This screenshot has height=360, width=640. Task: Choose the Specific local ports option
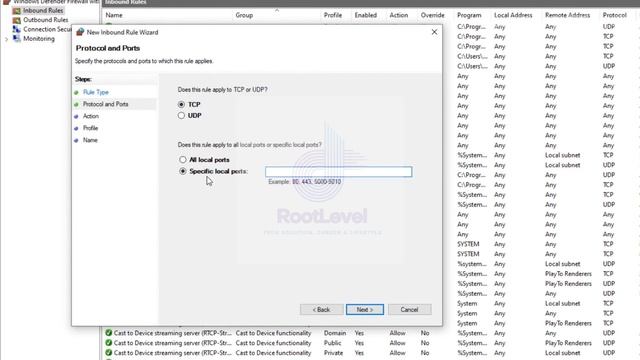(182, 171)
